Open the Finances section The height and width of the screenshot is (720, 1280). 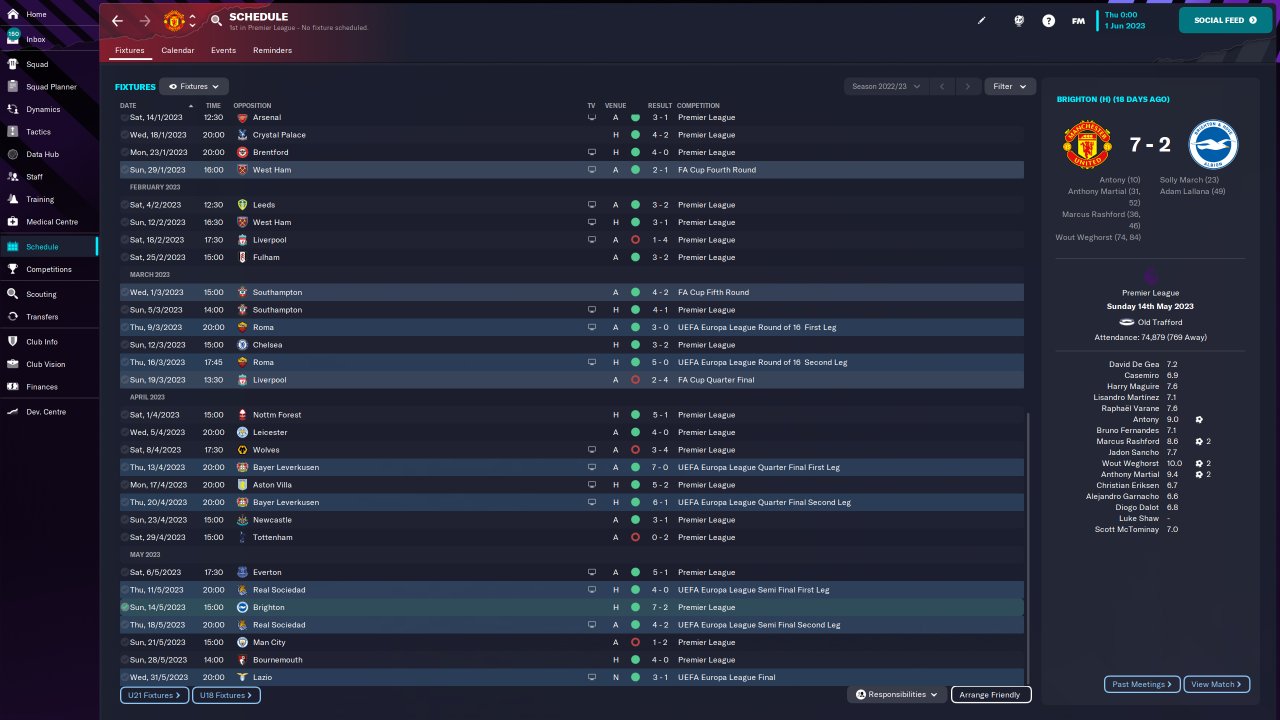tap(49, 387)
